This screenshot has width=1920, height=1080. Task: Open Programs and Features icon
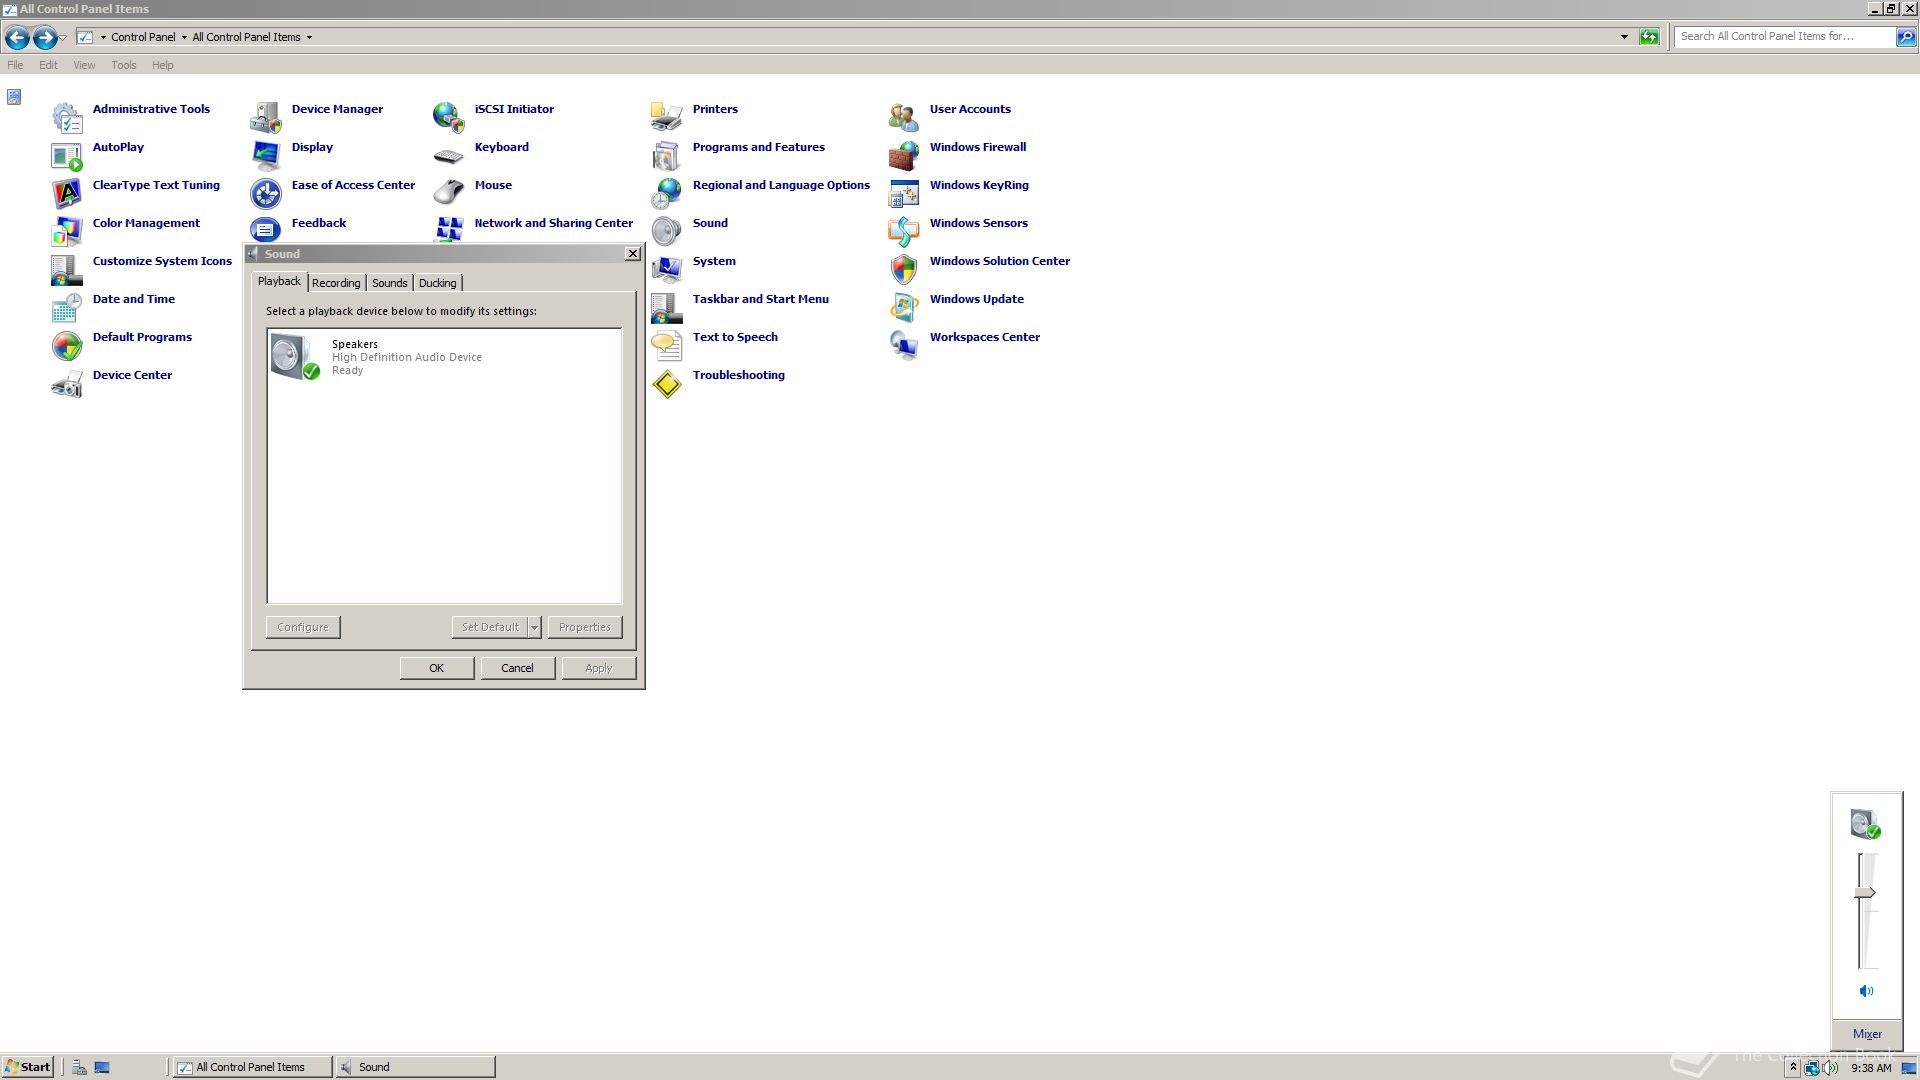(x=667, y=156)
